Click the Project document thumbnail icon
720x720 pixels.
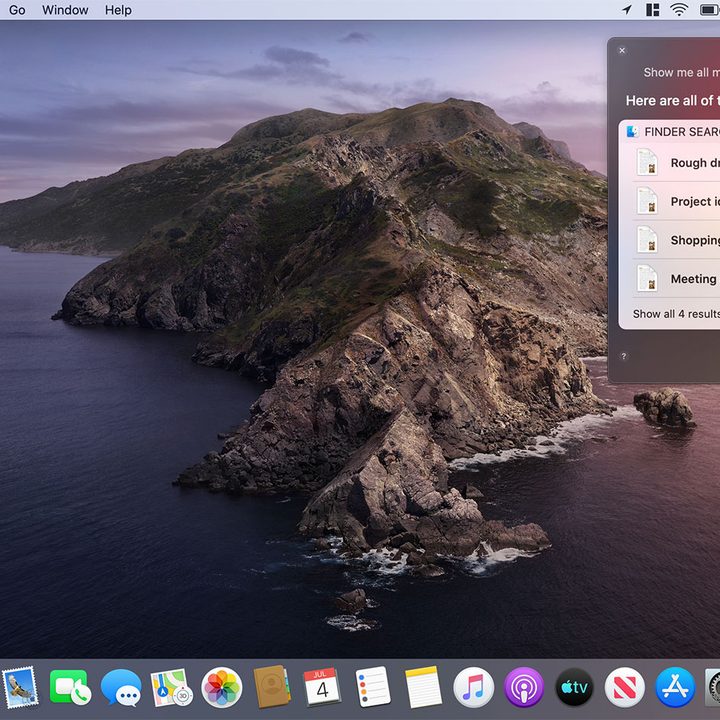pyautogui.click(x=647, y=201)
